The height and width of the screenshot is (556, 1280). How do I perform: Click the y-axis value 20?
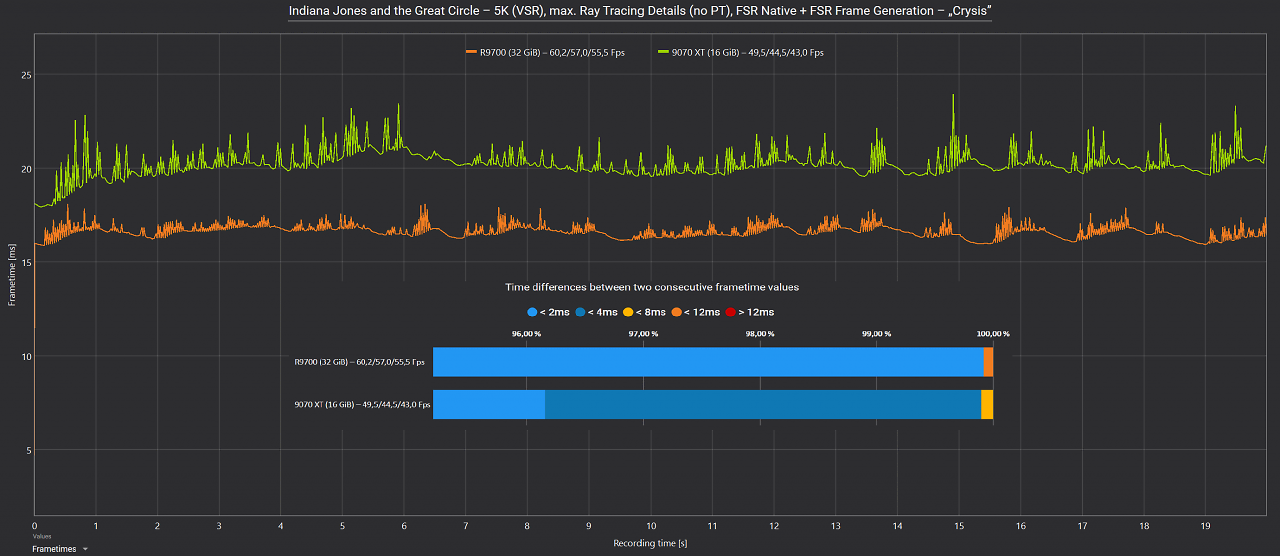27,169
